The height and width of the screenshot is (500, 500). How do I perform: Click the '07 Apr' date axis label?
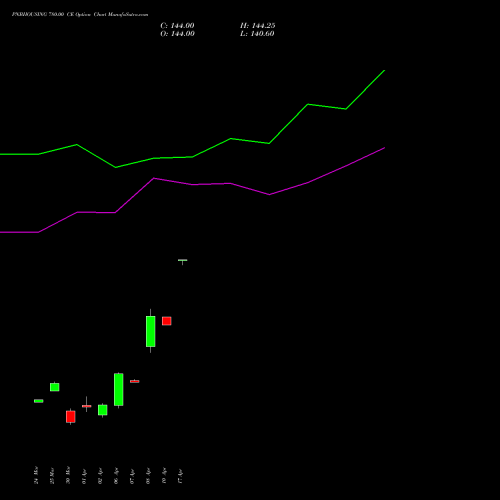coord(132,476)
